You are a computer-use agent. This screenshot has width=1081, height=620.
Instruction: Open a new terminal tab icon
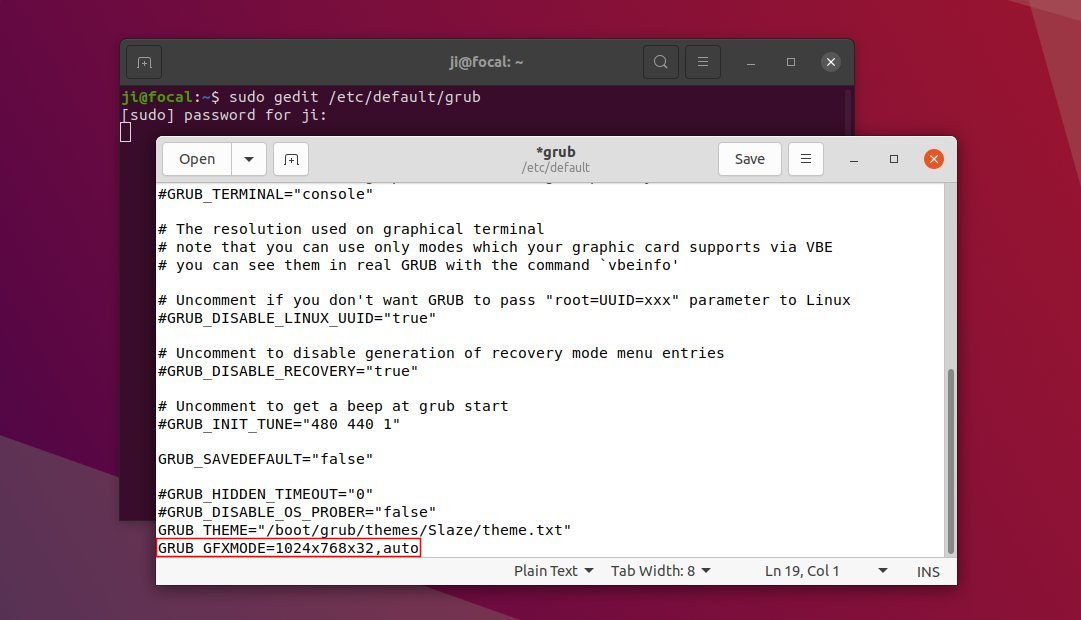click(144, 63)
